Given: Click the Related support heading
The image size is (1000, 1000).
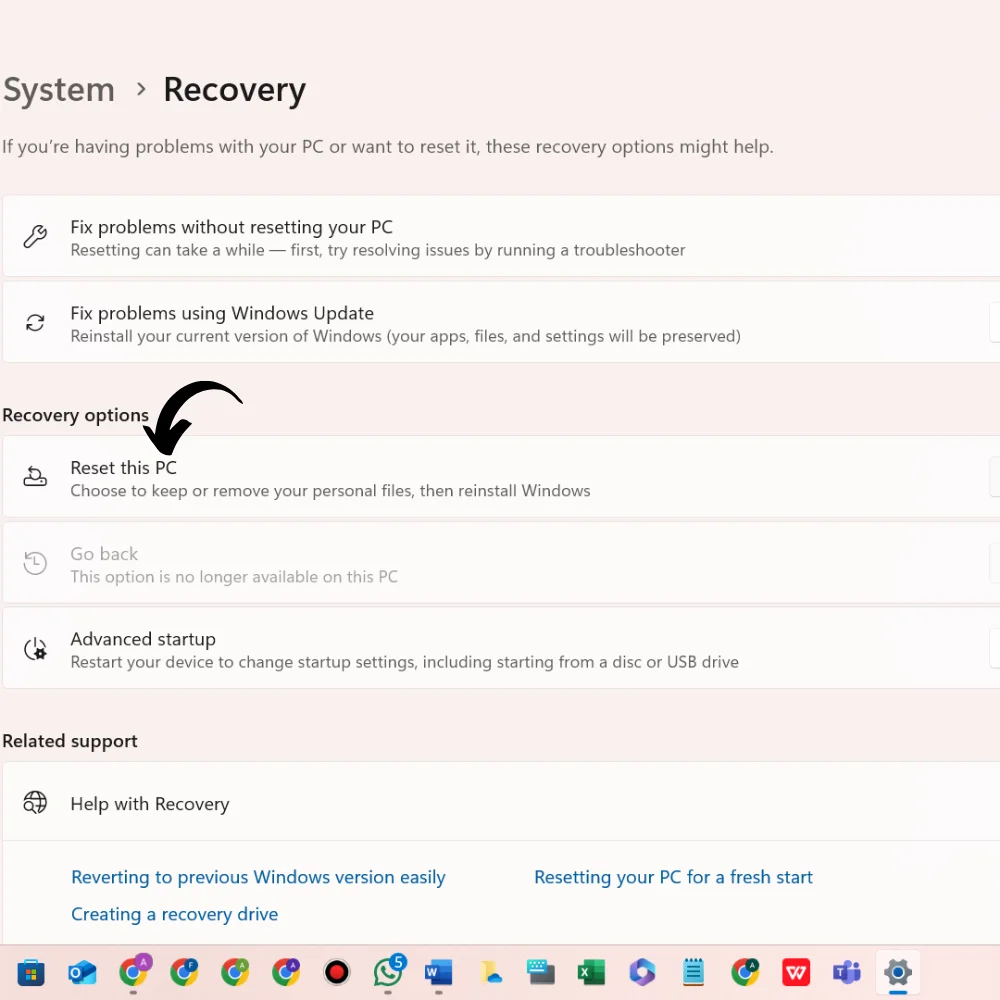Looking at the screenshot, I should pyautogui.click(x=70, y=741).
